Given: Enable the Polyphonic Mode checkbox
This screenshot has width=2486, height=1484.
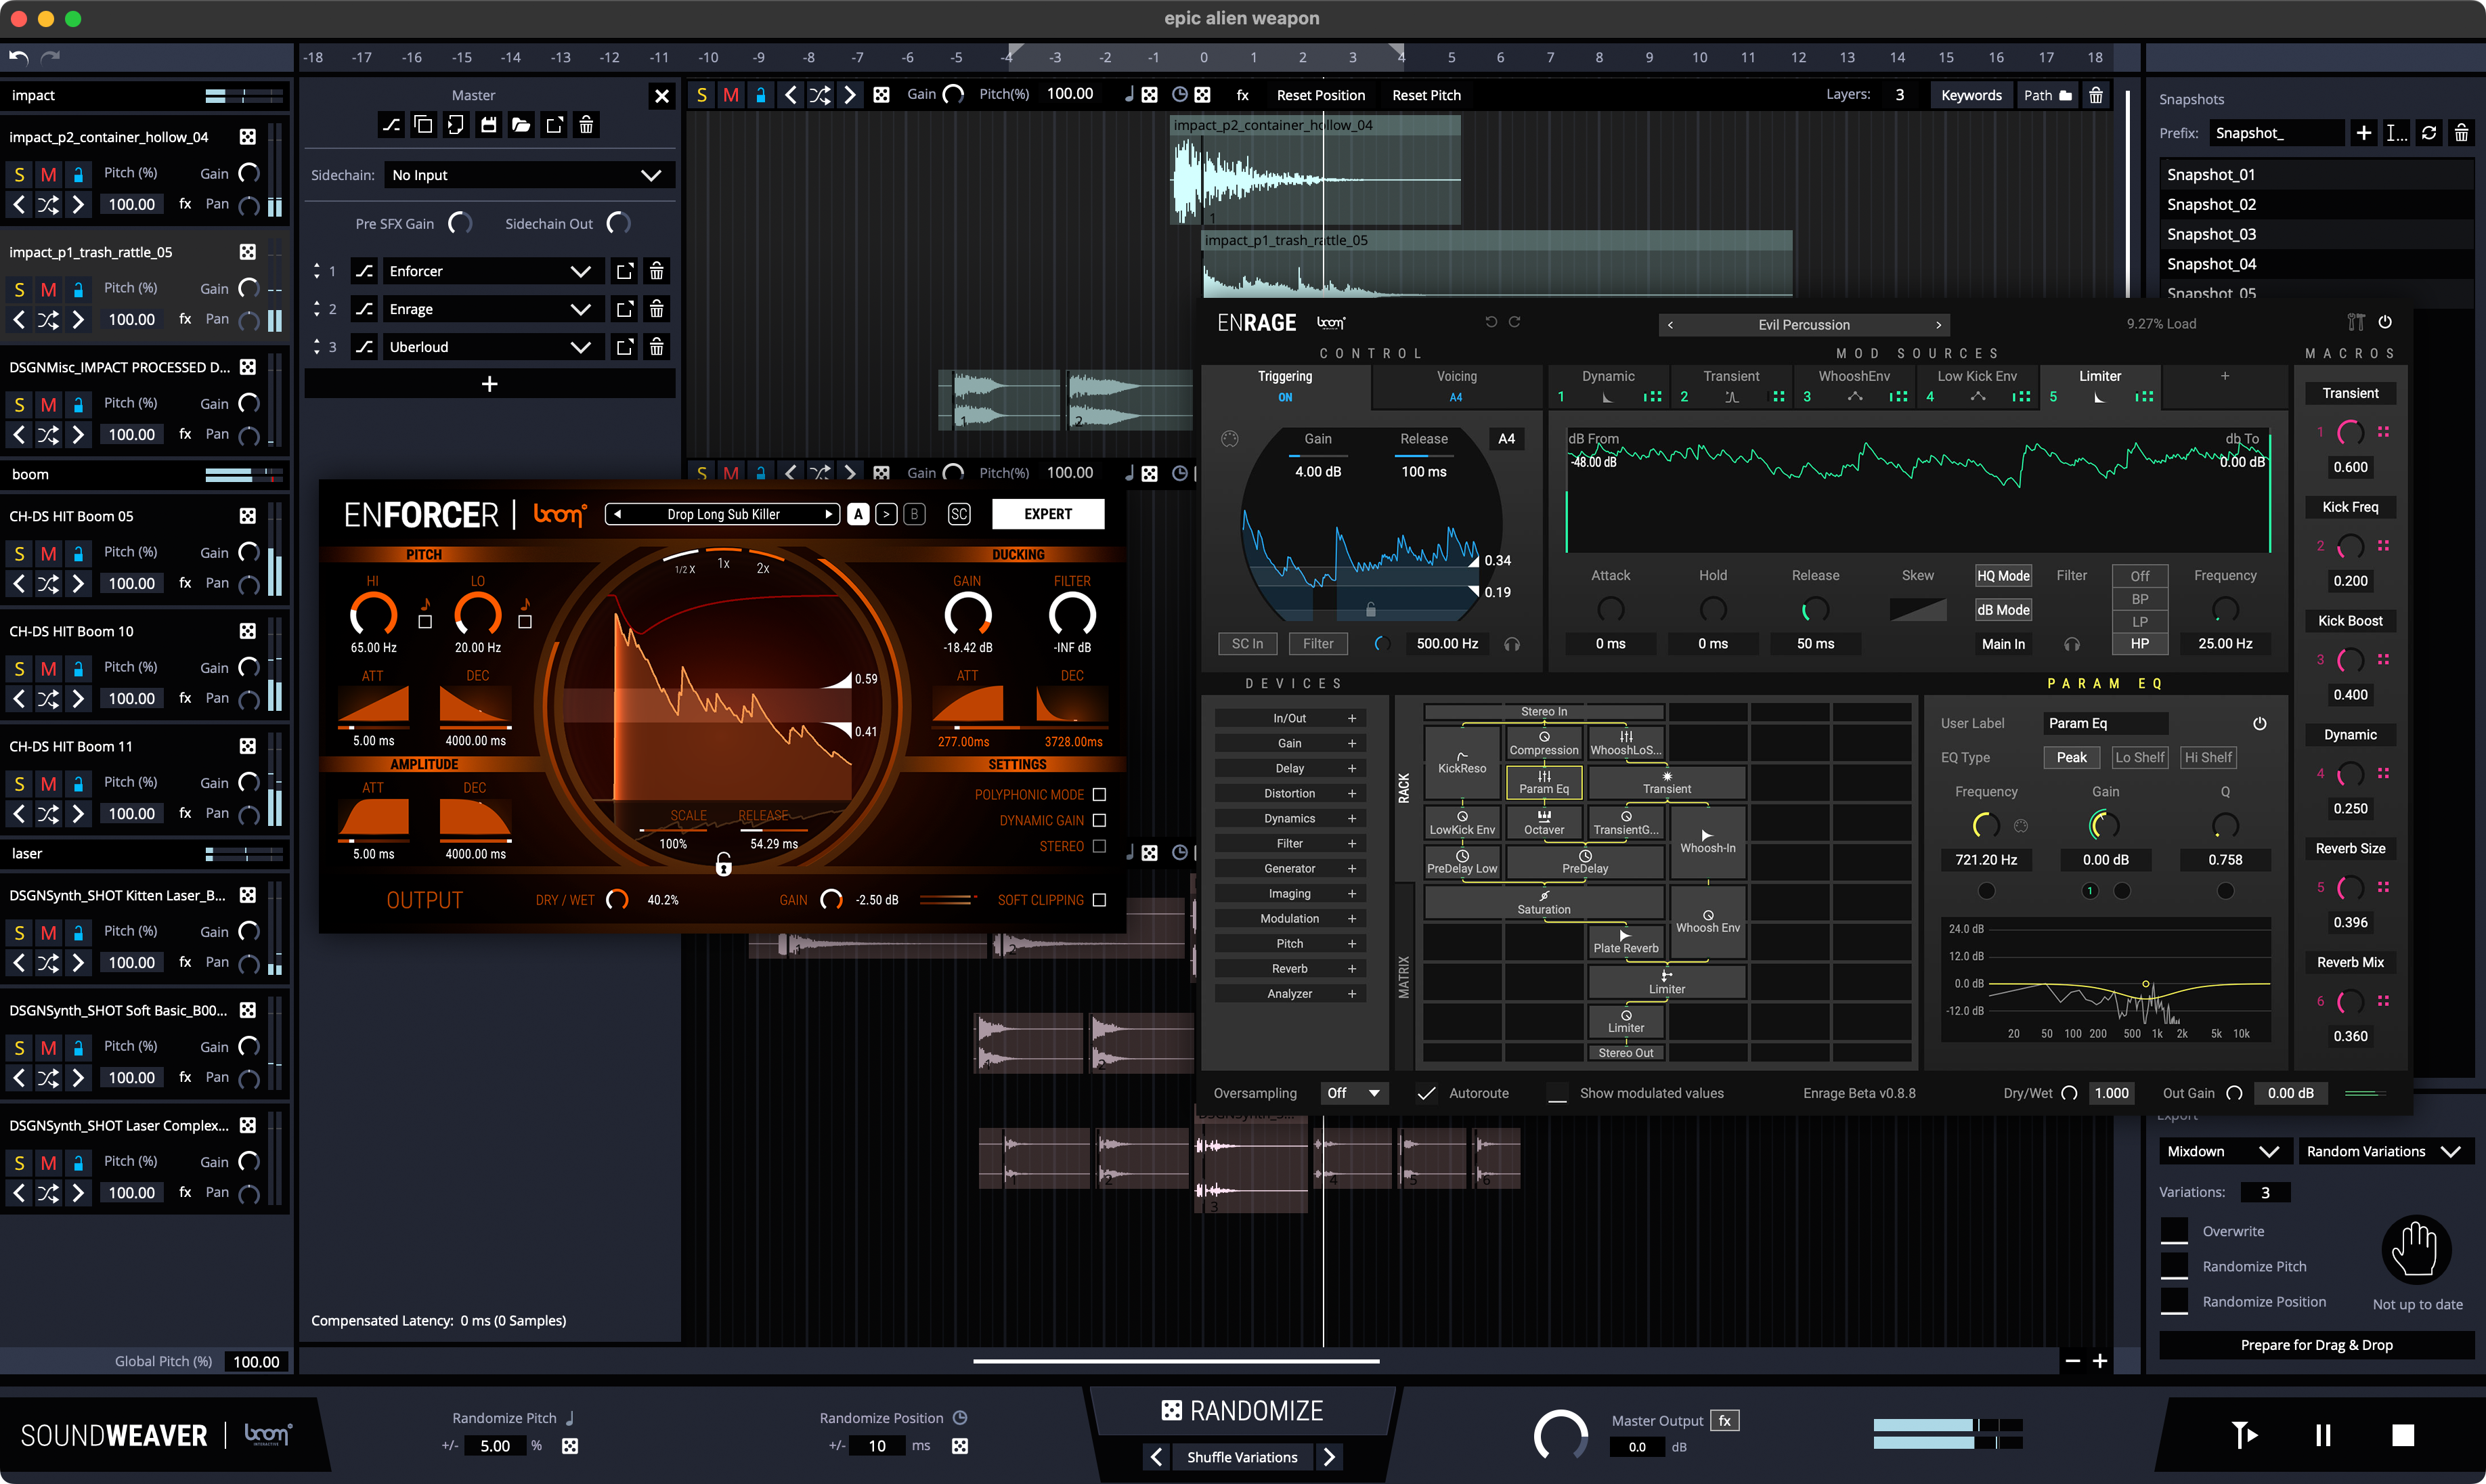Looking at the screenshot, I should tap(1099, 794).
